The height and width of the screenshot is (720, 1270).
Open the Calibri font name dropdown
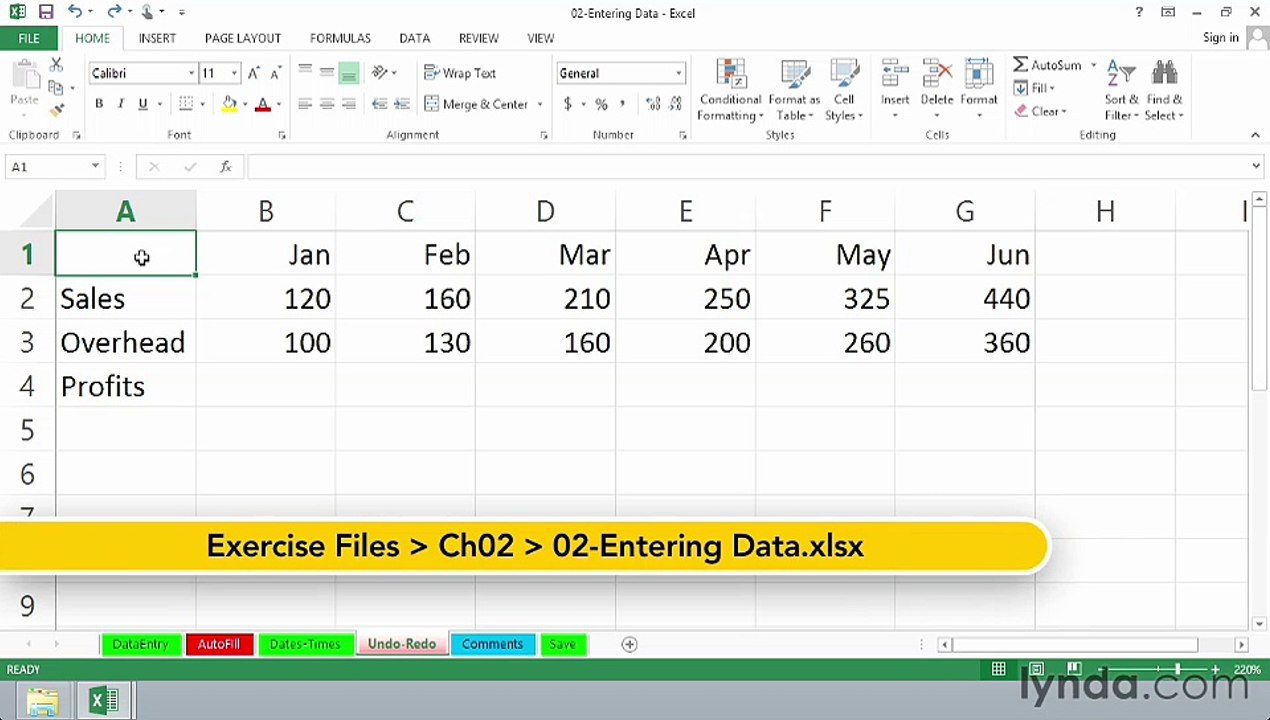pyautogui.click(x=191, y=73)
